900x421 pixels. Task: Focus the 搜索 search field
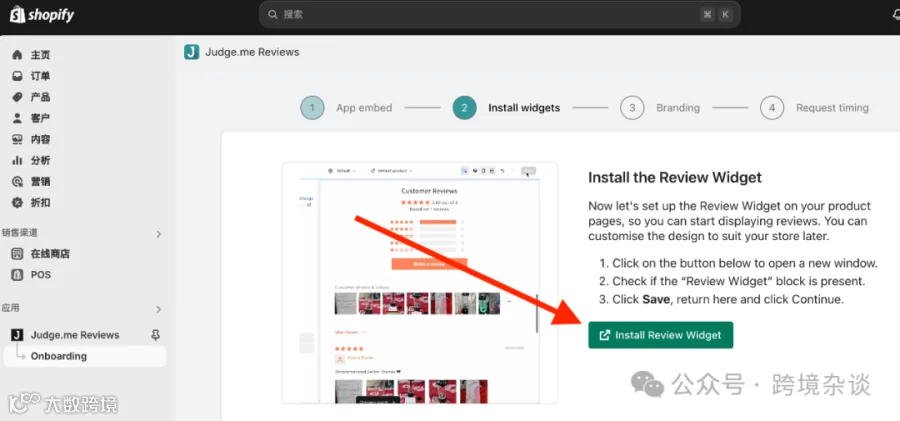[499, 14]
